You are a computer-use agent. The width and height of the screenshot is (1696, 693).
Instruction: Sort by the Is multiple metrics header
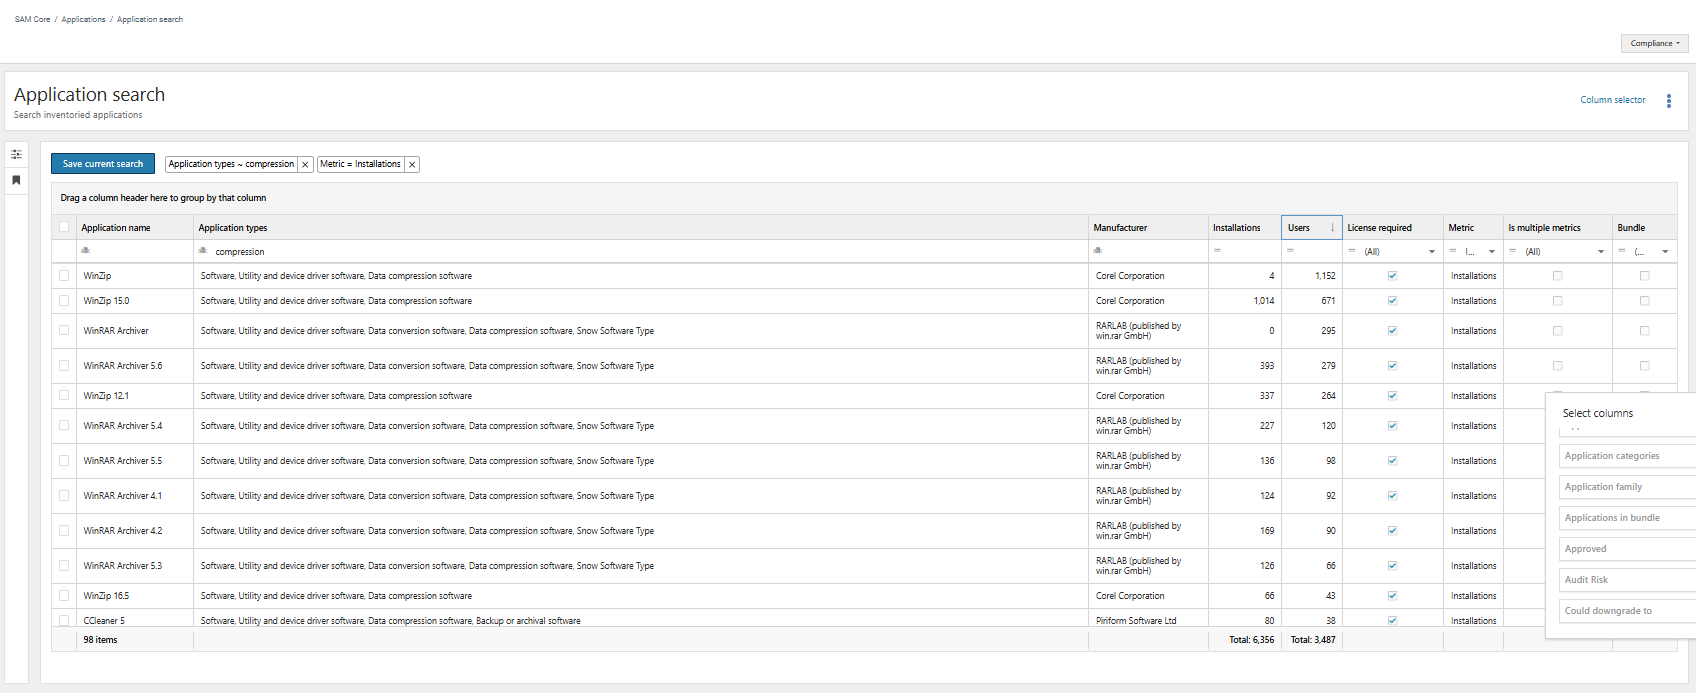point(1544,228)
